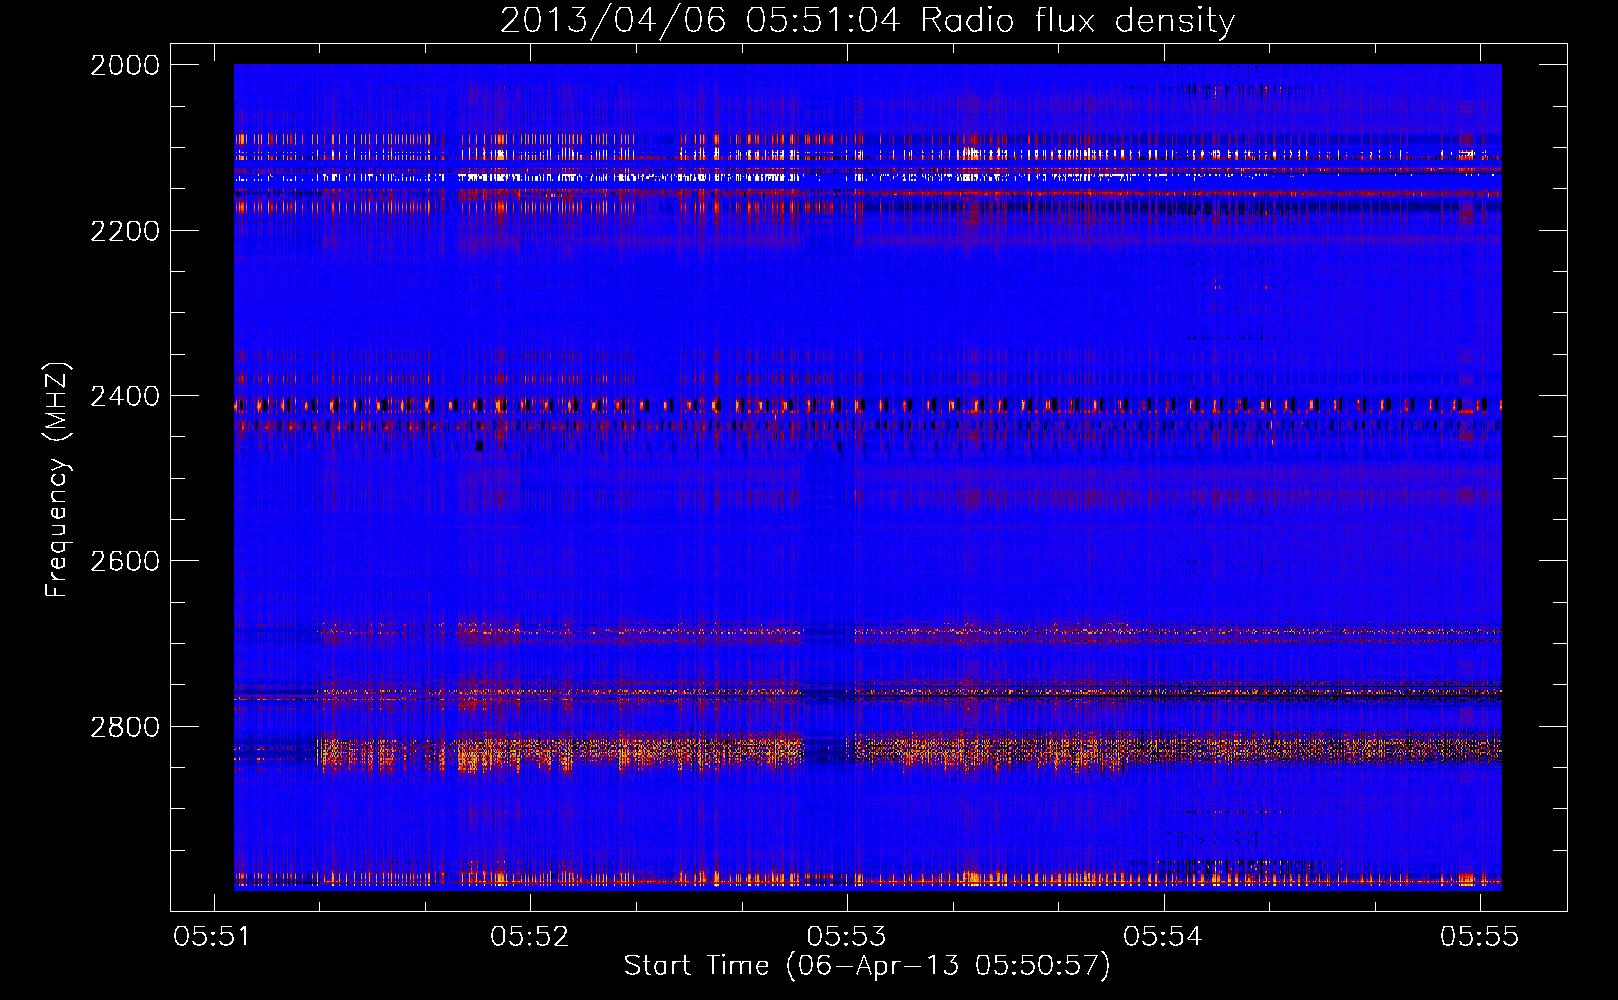Click the 2400 frequency axis label

click(x=125, y=396)
